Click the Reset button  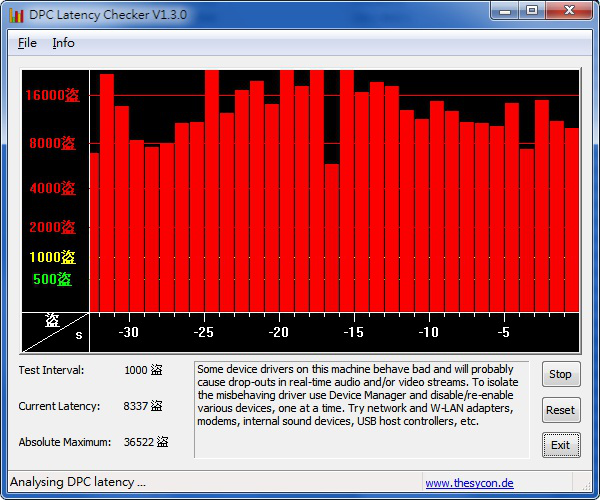[x=561, y=410]
